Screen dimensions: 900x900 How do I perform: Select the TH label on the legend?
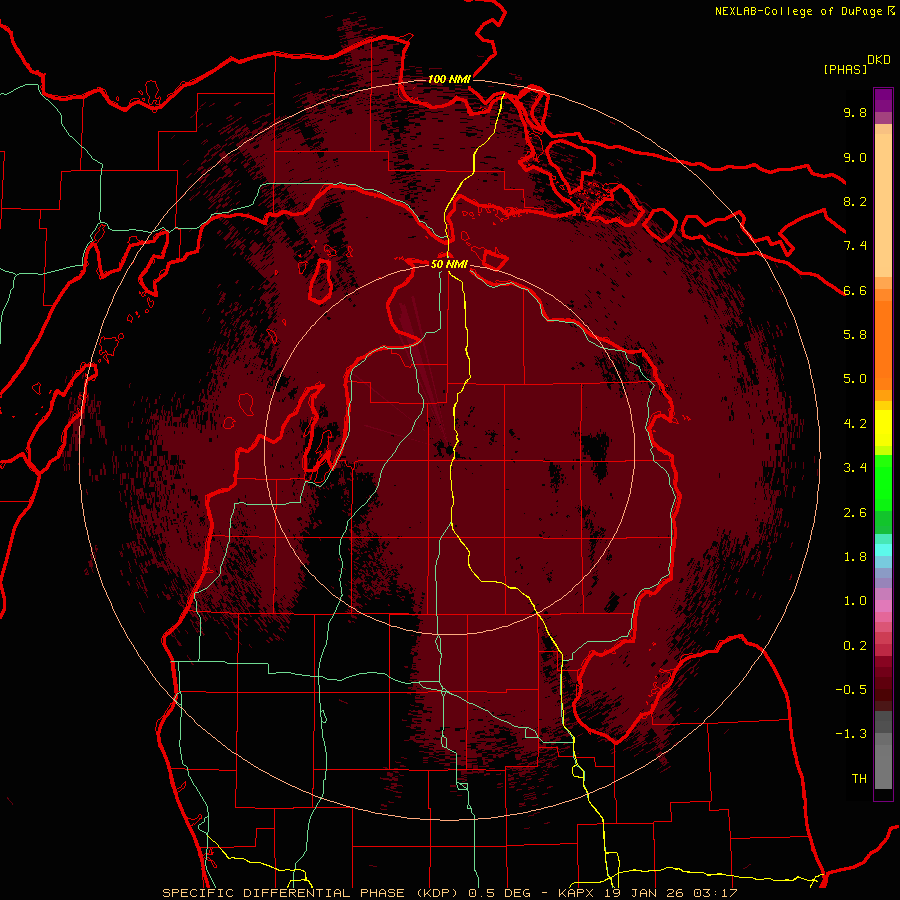(x=859, y=779)
